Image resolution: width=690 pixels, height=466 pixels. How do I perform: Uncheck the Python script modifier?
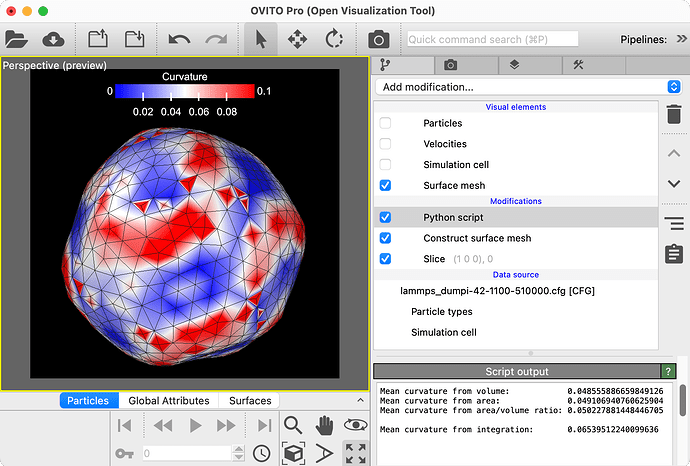point(385,217)
